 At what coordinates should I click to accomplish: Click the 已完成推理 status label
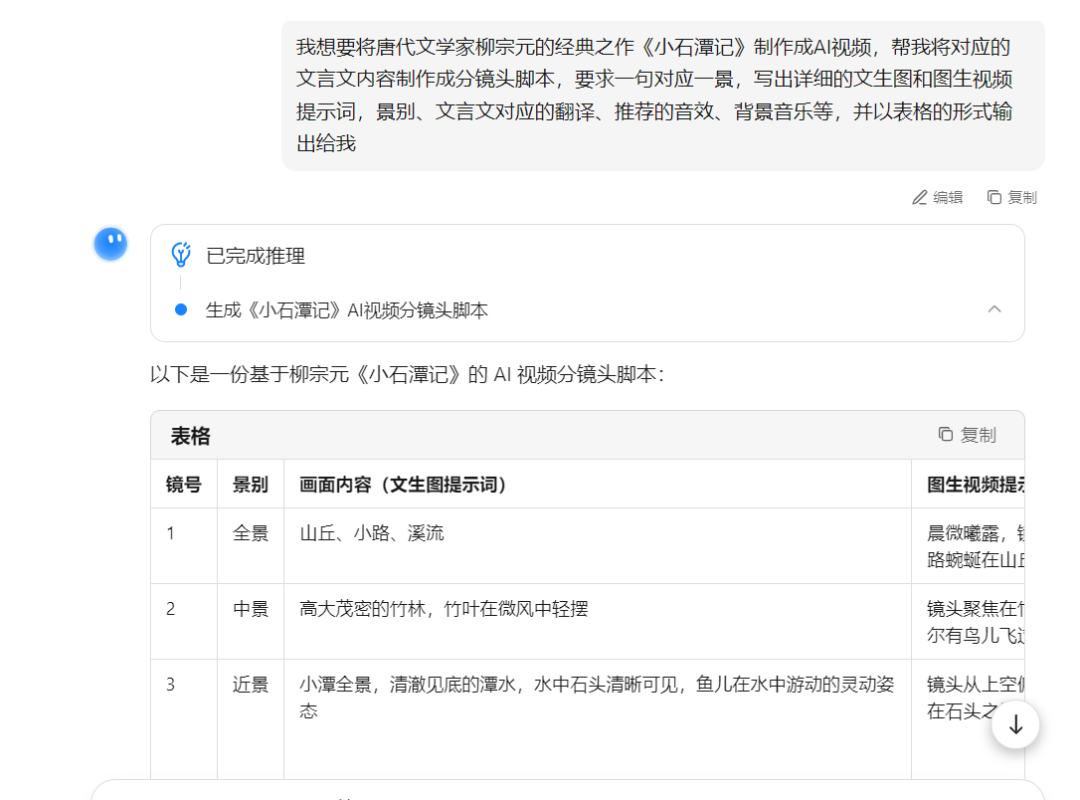(x=255, y=256)
